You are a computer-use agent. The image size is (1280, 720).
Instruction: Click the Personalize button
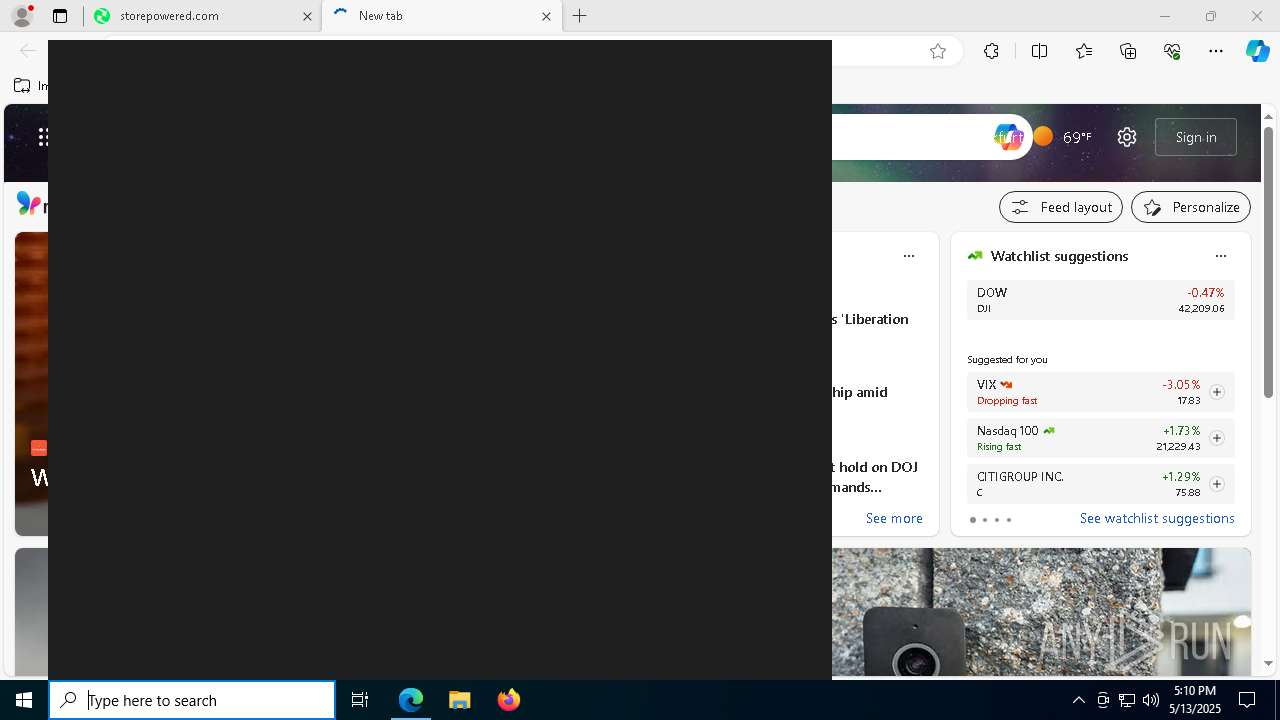tap(1191, 207)
